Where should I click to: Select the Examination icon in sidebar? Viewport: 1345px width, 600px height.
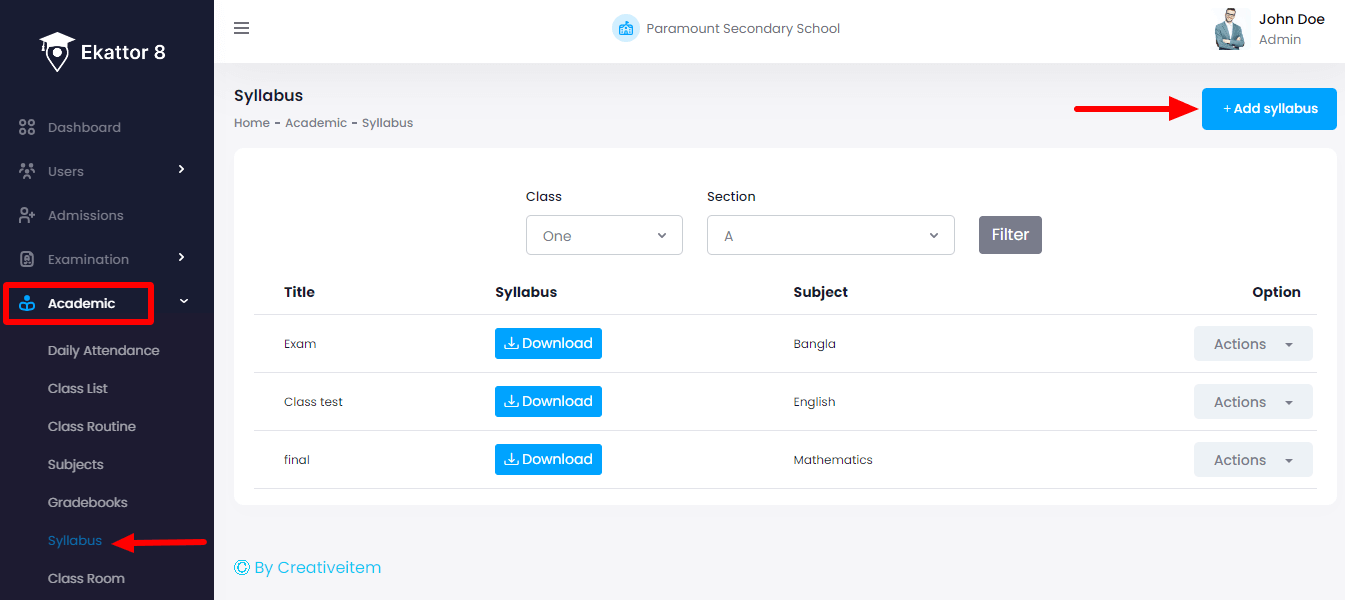[x=28, y=258]
